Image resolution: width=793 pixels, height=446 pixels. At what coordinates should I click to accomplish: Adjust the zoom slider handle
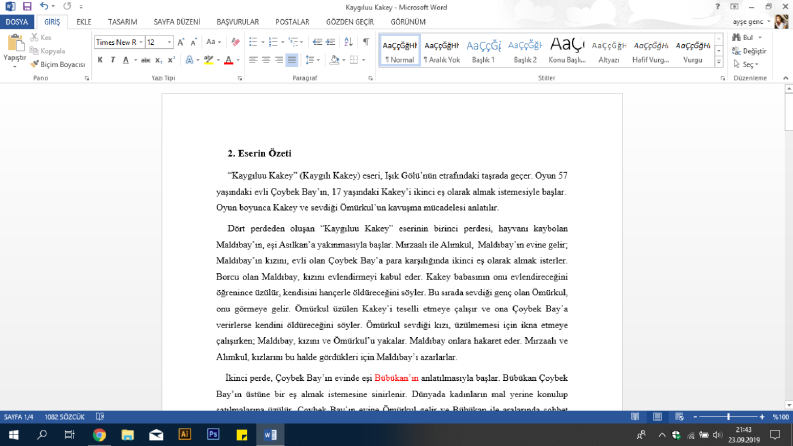(x=728, y=417)
